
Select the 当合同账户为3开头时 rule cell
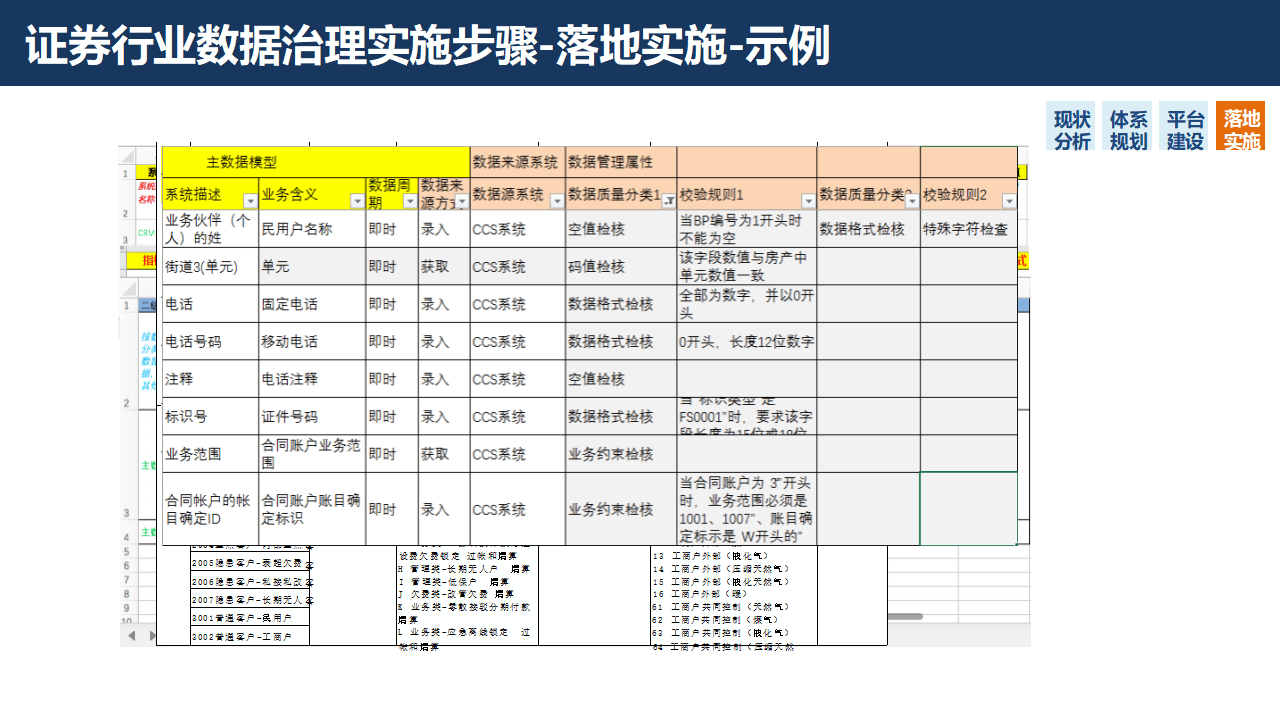(747, 509)
